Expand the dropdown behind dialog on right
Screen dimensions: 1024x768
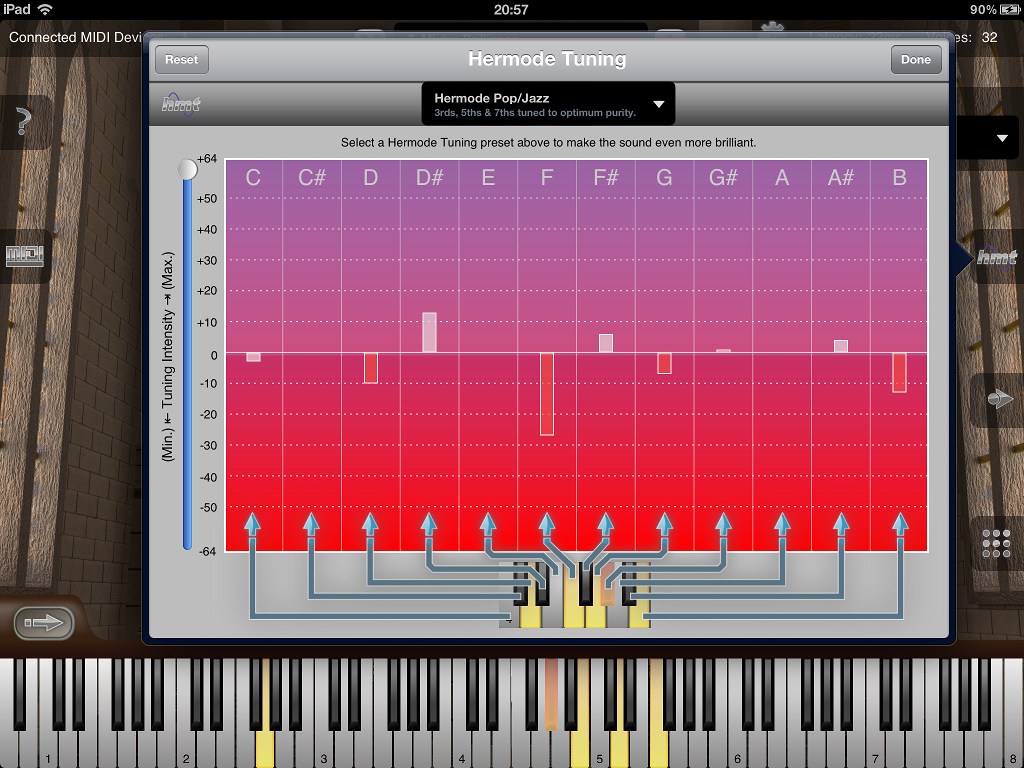(x=1001, y=138)
